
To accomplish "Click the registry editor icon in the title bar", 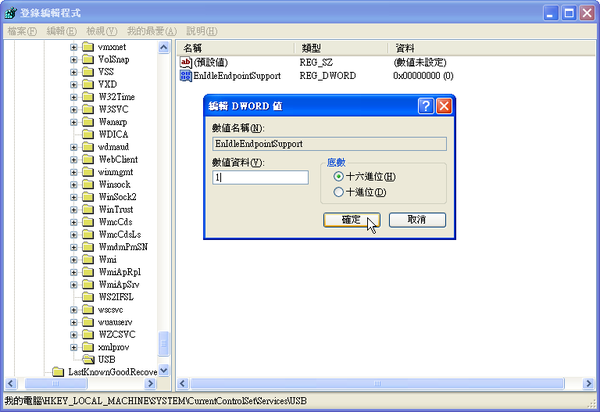I will tap(11, 13).
